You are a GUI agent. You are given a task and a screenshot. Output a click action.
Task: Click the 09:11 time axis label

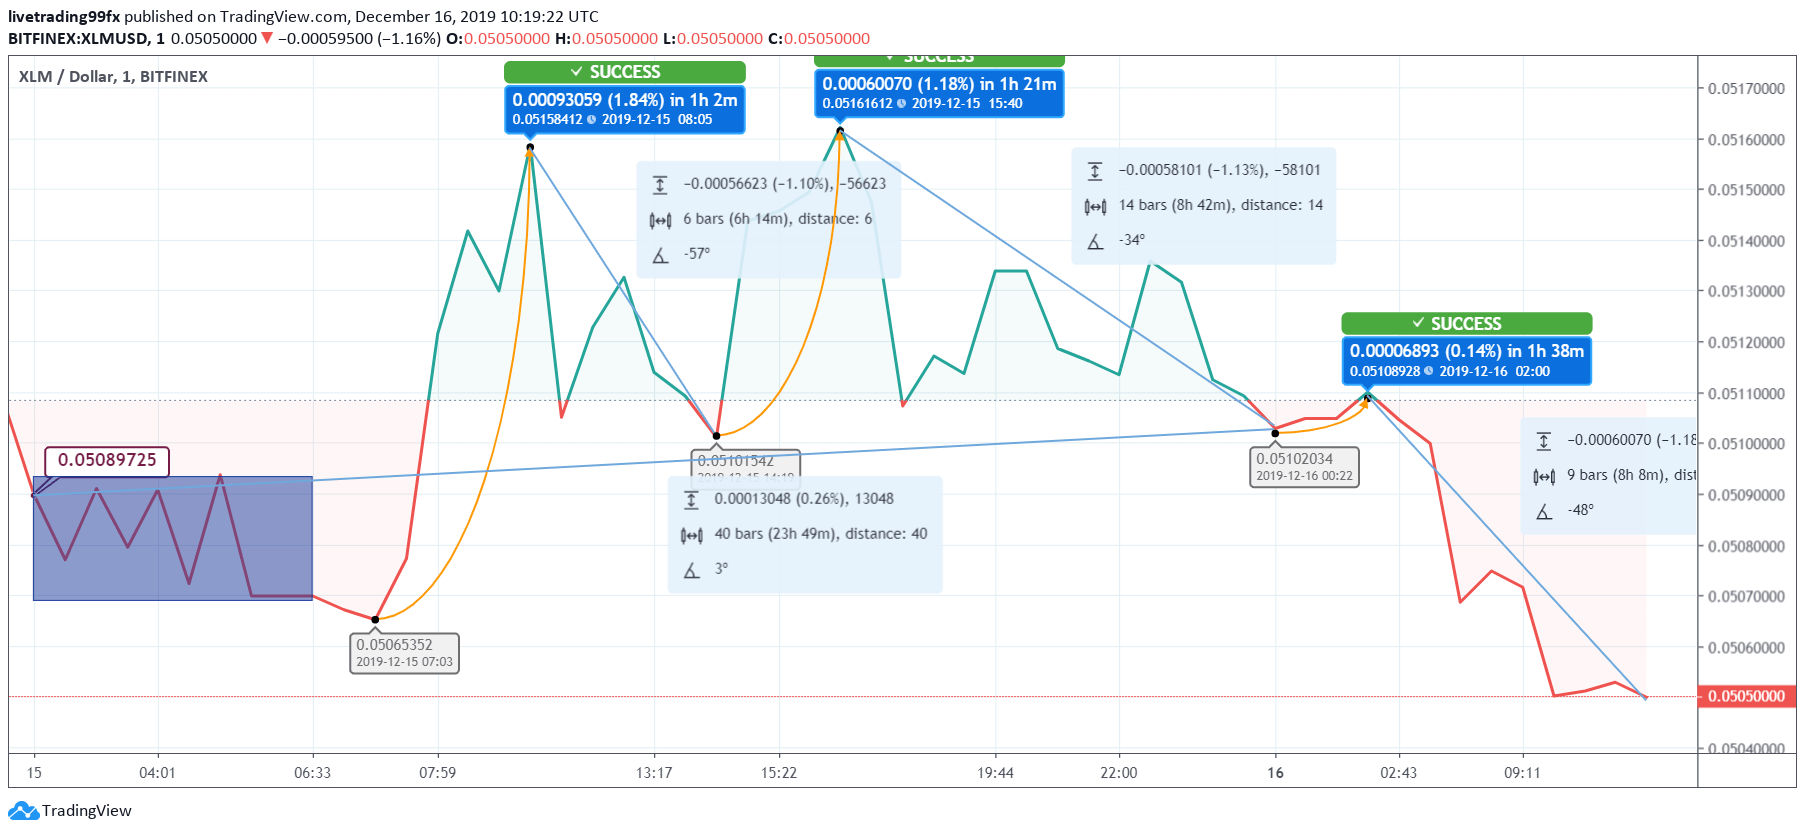[1522, 773]
